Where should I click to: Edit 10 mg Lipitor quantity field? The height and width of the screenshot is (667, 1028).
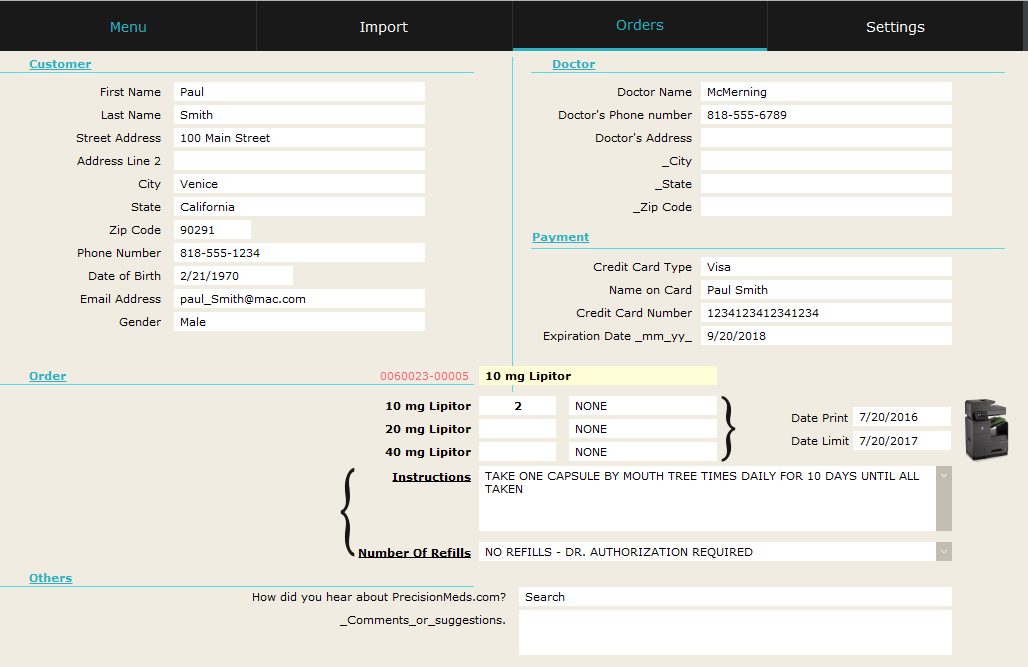pyautogui.click(x=517, y=406)
